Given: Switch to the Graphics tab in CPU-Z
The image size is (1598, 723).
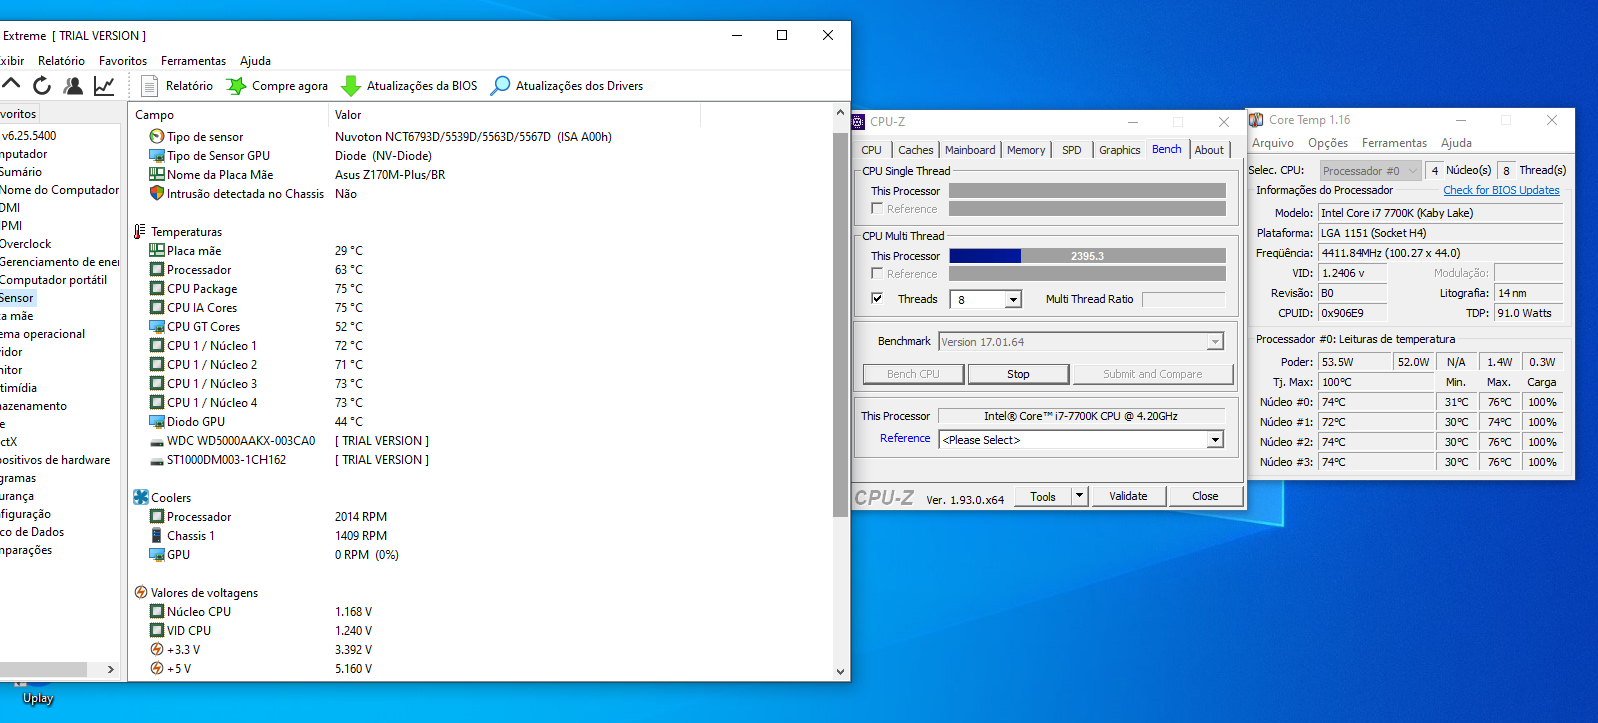Looking at the screenshot, I should (1119, 150).
